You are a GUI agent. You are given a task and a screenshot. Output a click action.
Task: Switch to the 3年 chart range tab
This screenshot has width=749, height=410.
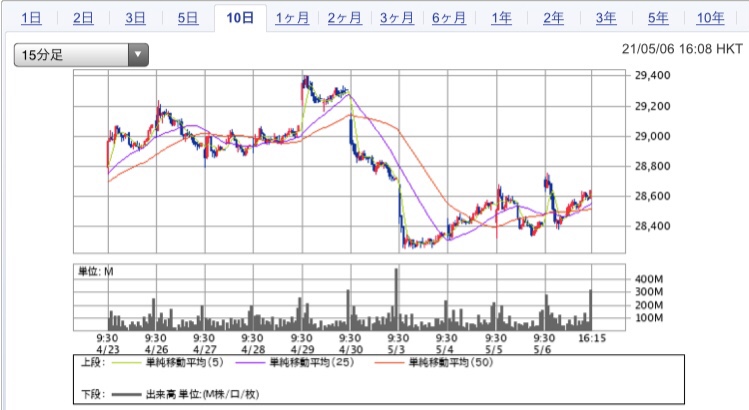[x=606, y=18]
